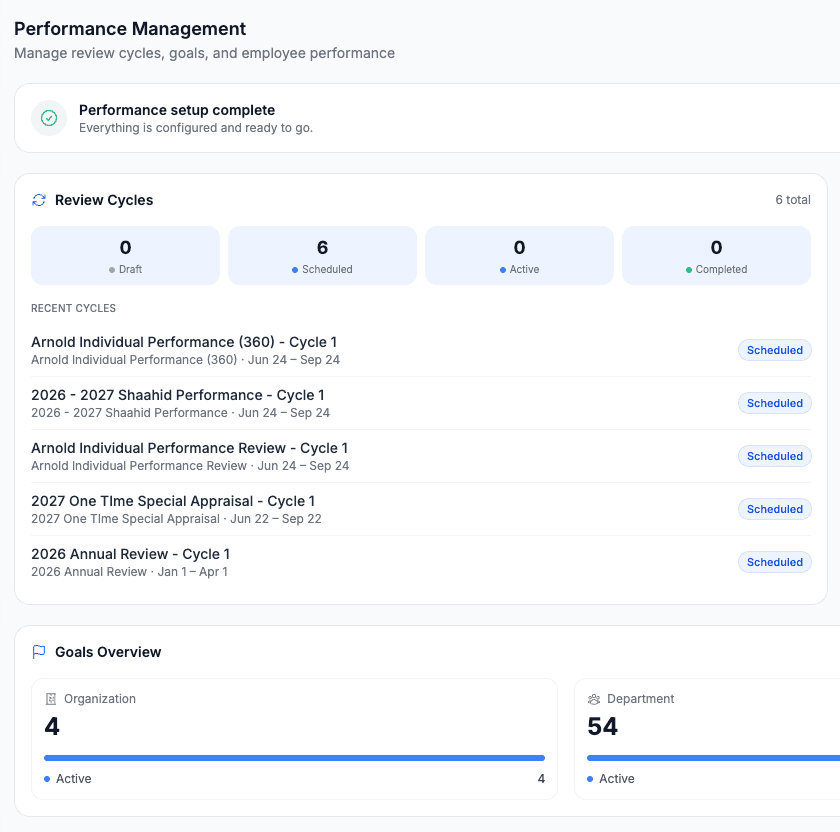The image size is (840, 832).
Task: Click the green checkmark setup complete icon
Action: tap(49, 118)
